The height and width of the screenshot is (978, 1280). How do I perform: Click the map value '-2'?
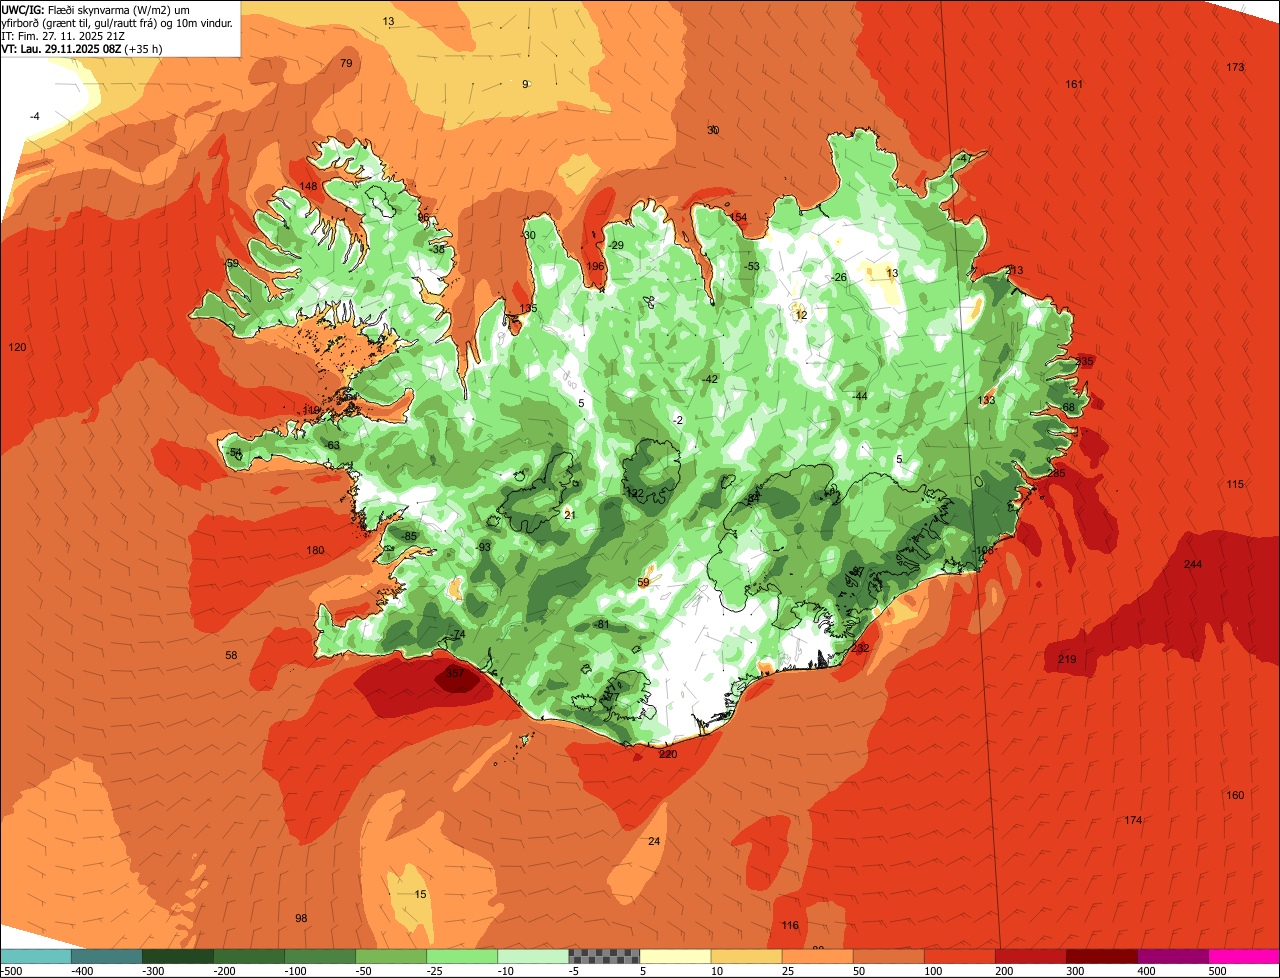click(679, 420)
